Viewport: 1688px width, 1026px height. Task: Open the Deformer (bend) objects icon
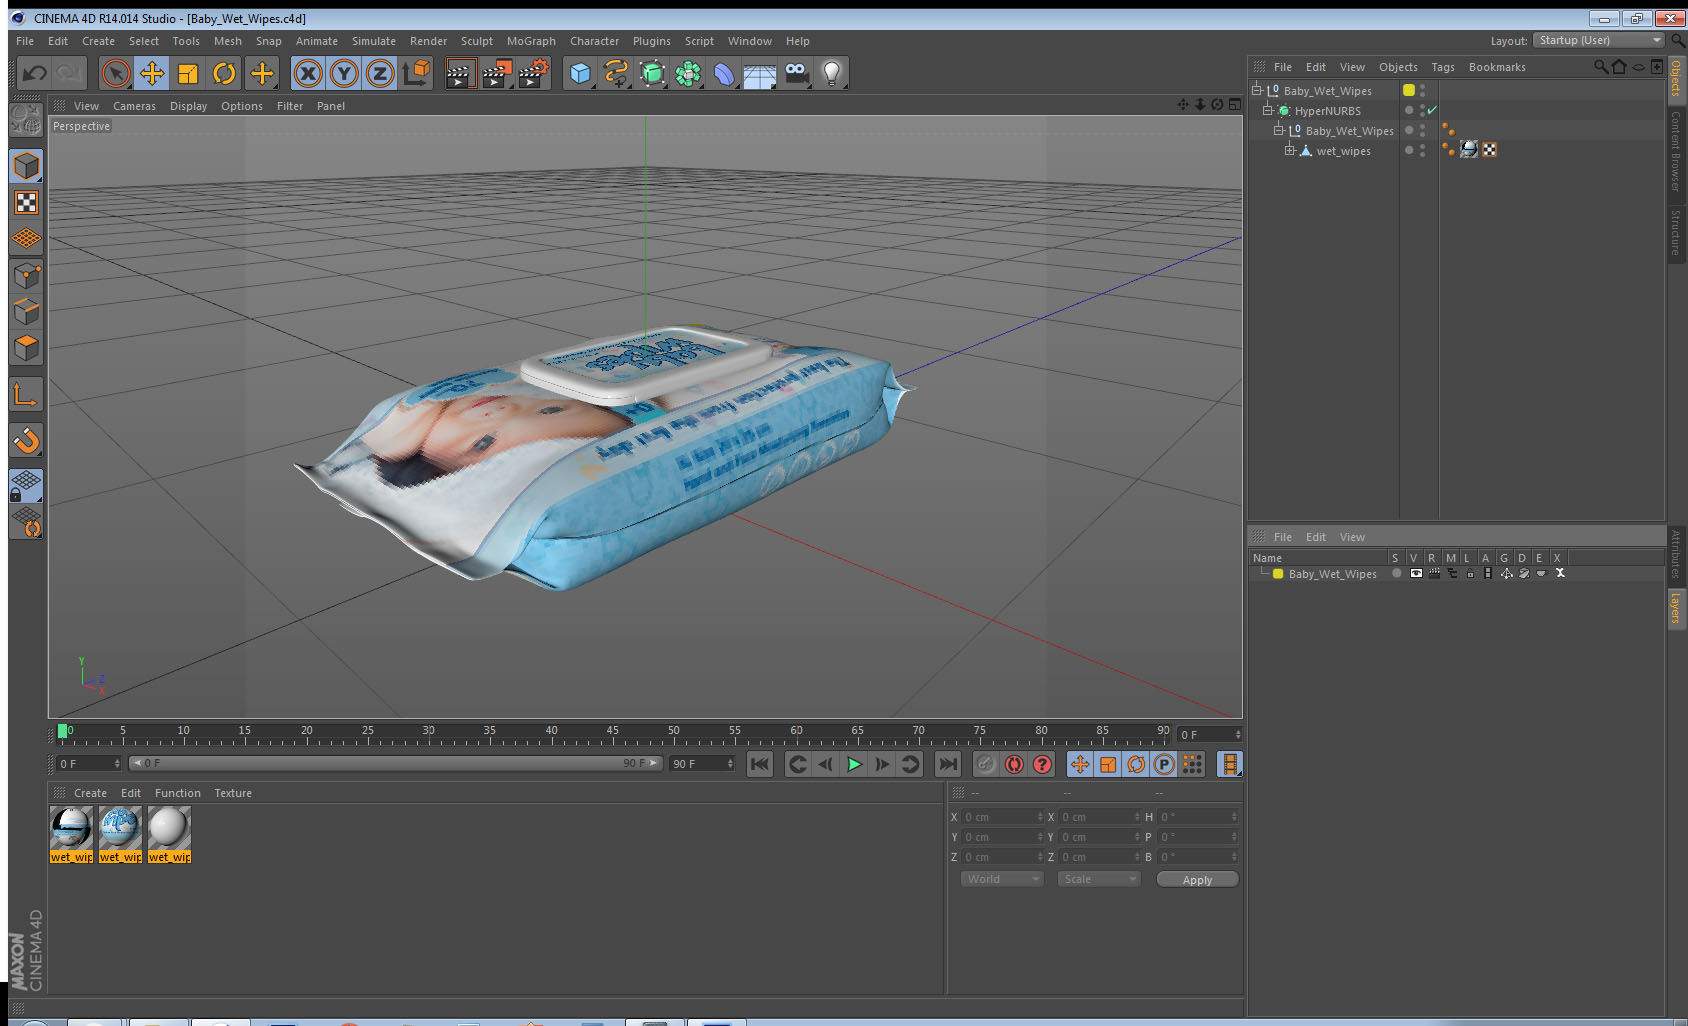point(724,73)
